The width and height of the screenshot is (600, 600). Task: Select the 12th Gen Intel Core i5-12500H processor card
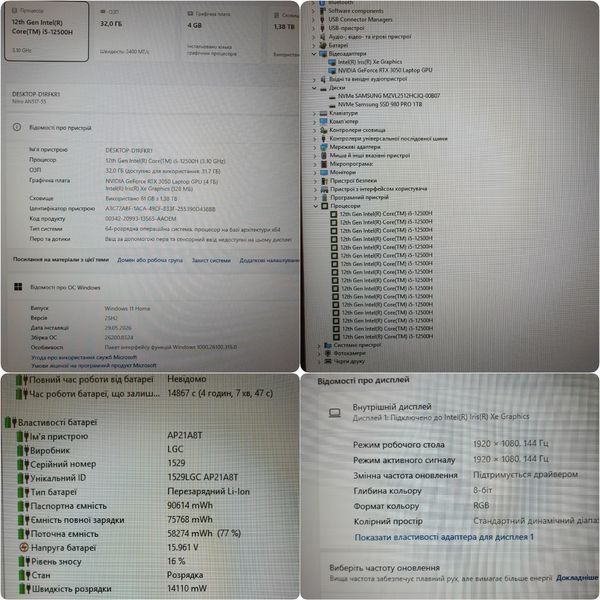(x=46, y=31)
